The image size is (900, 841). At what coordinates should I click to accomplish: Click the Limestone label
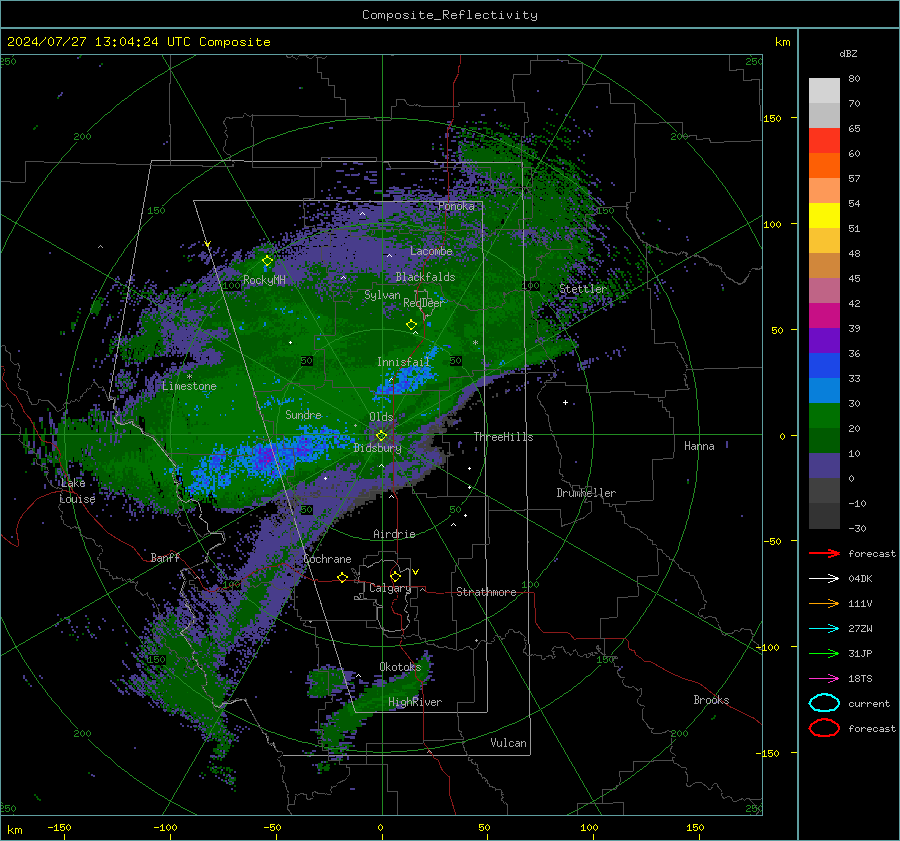click(189, 386)
